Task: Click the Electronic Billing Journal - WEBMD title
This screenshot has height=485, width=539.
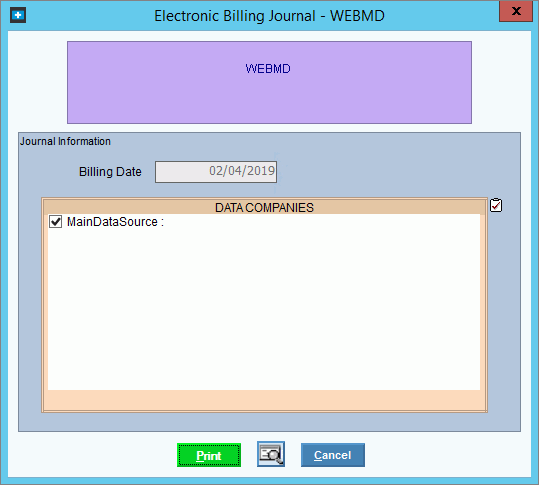Action: (269, 16)
